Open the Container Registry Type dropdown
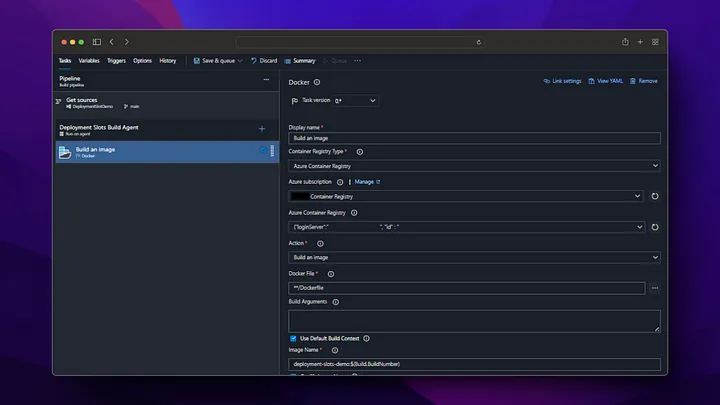Viewport: 720px width, 405px height. coord(474,166)
